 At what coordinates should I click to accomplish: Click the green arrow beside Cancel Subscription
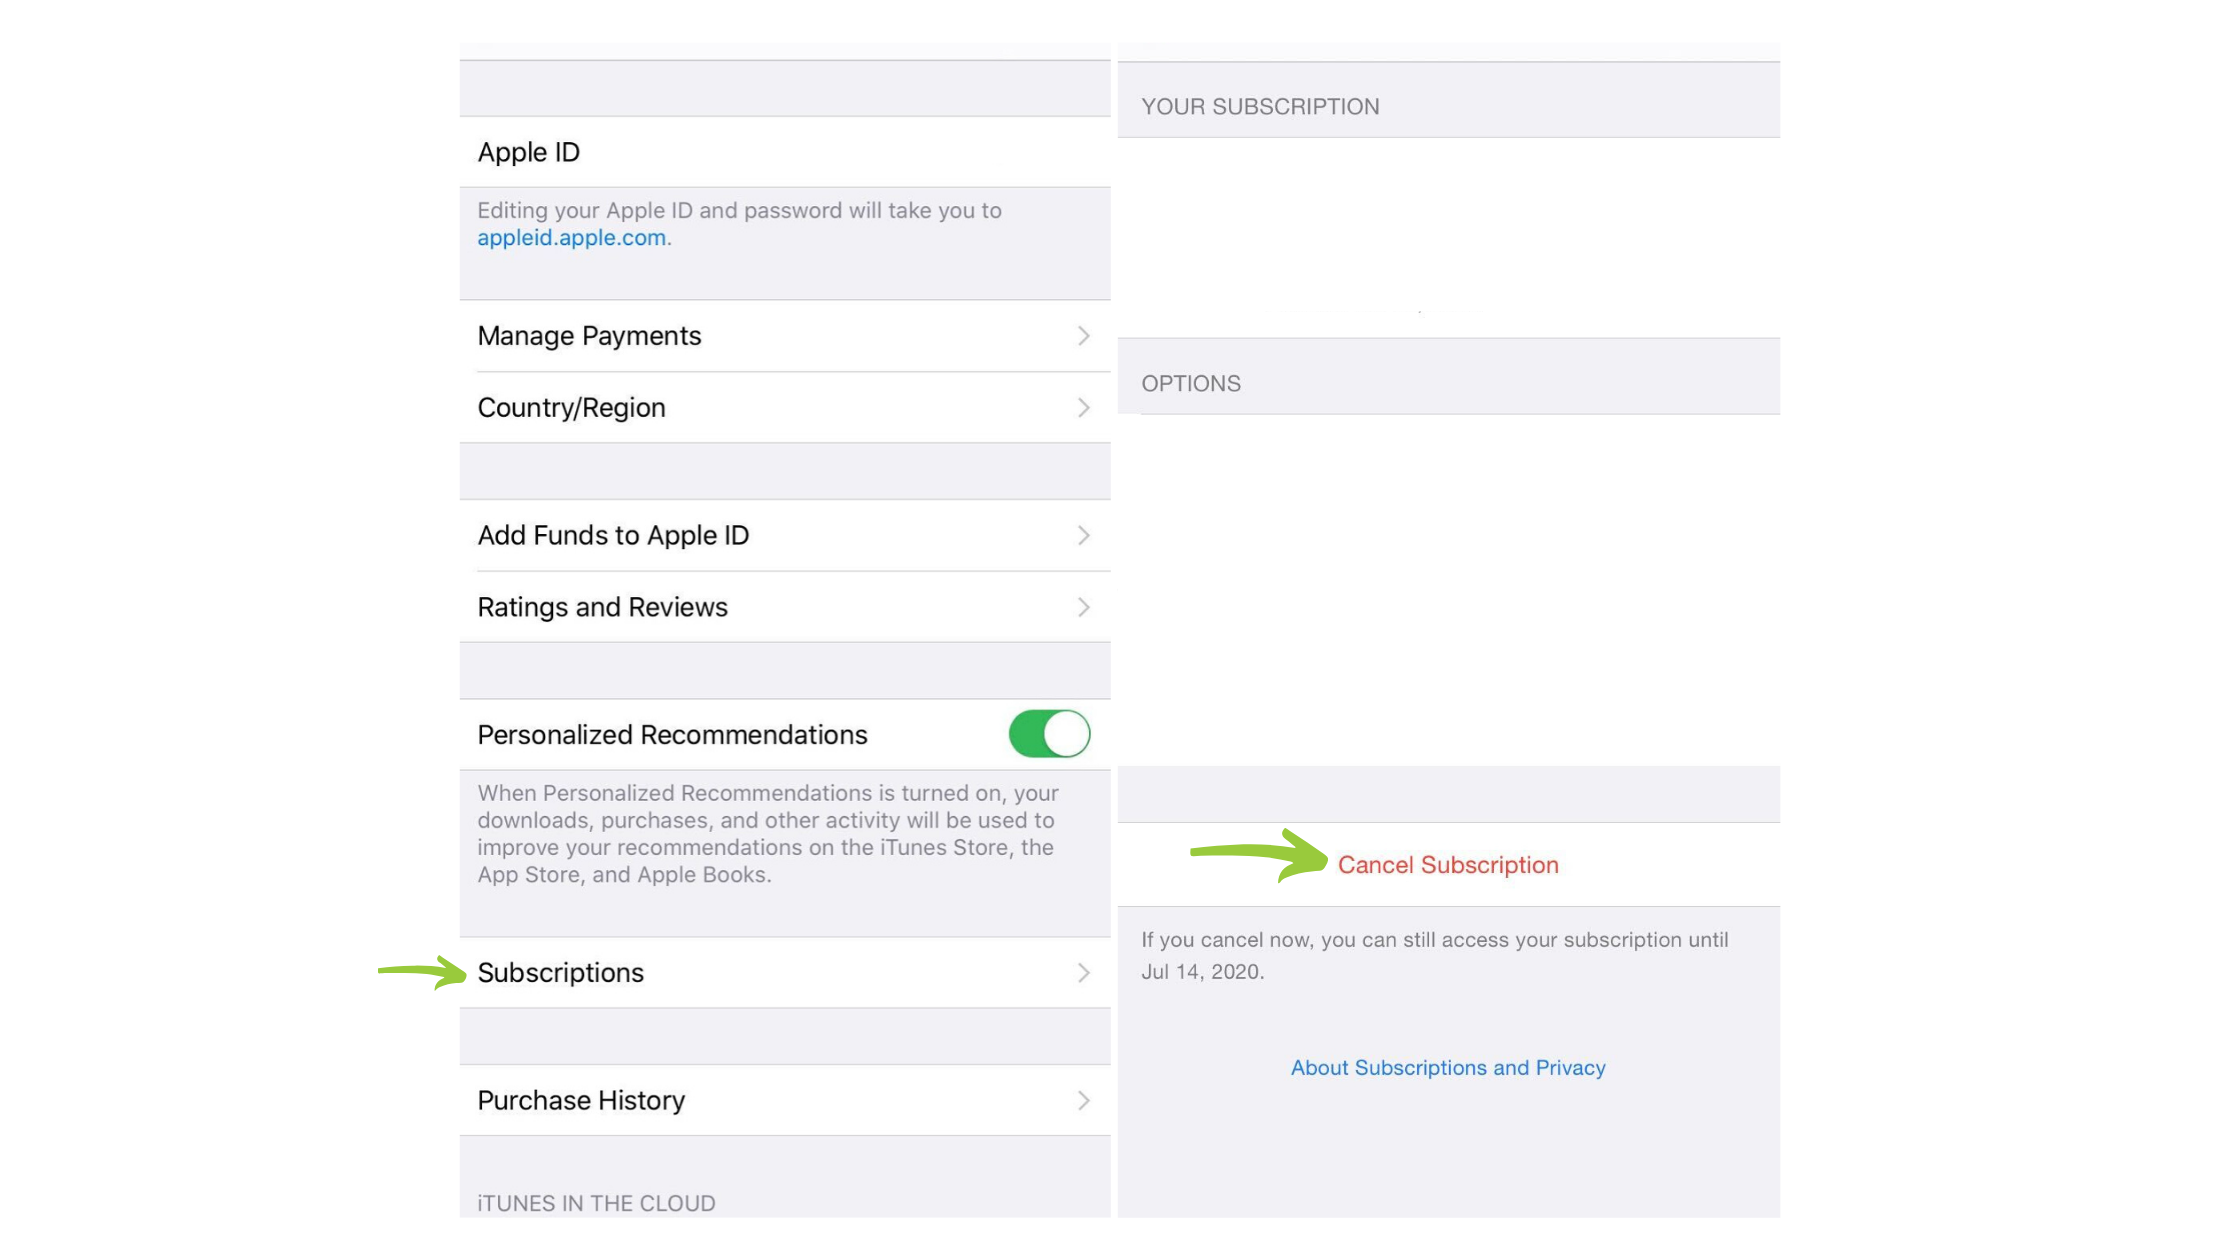[x=1259, y=855]
